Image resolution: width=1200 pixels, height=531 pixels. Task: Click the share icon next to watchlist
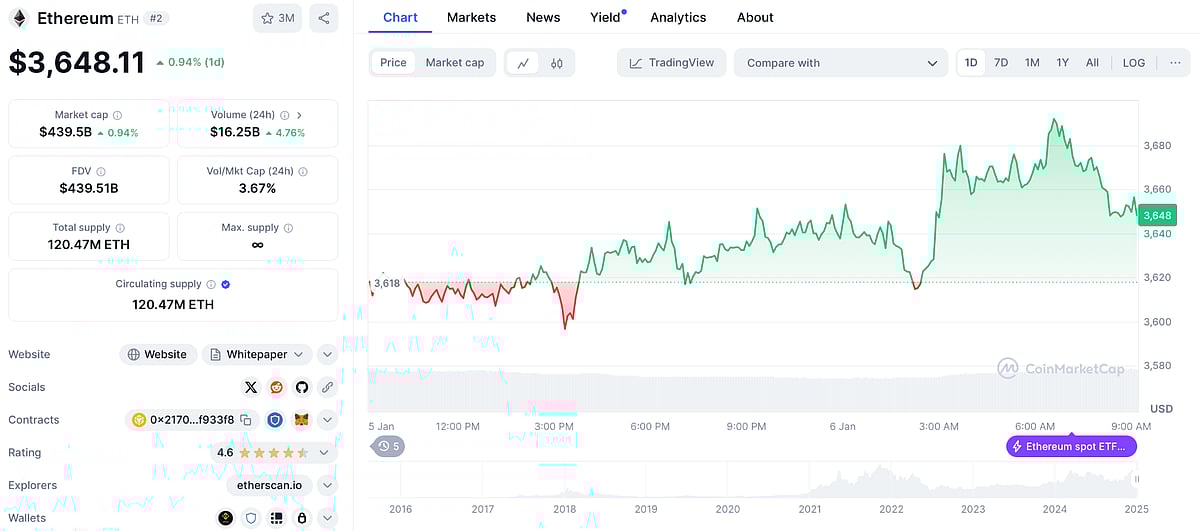click(323, 18)
